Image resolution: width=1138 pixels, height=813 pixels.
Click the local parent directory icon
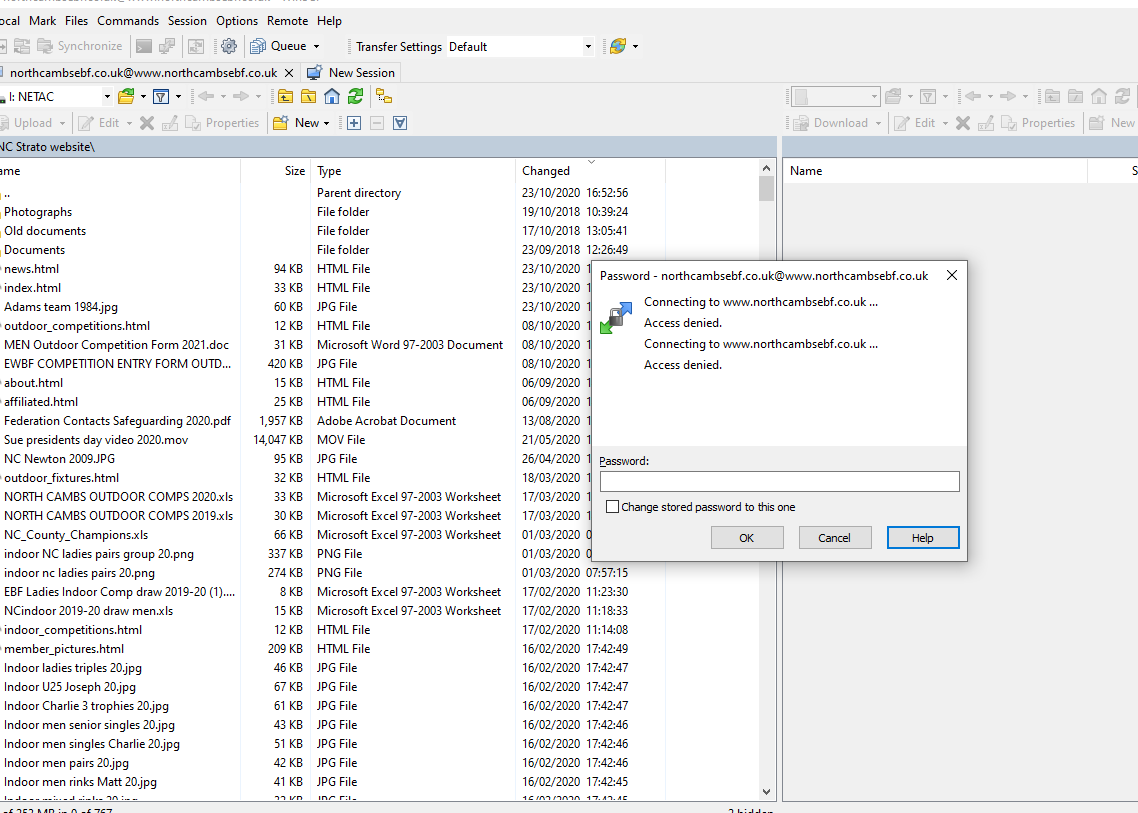tap(286, 96)
